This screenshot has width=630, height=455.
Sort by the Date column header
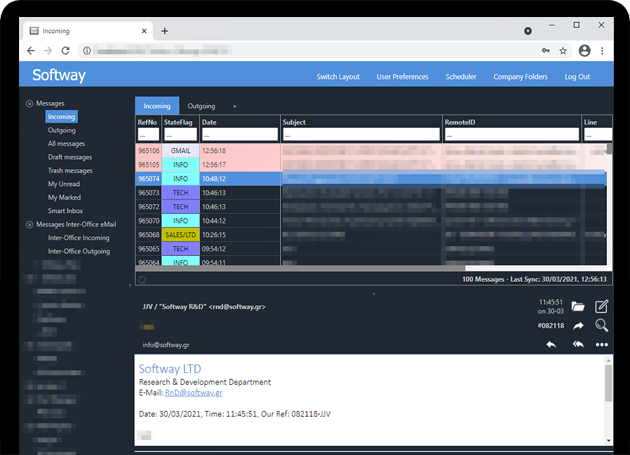209,122
